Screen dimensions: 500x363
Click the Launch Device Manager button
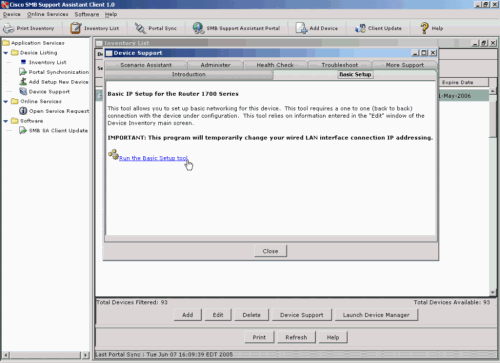pos(376,315)
